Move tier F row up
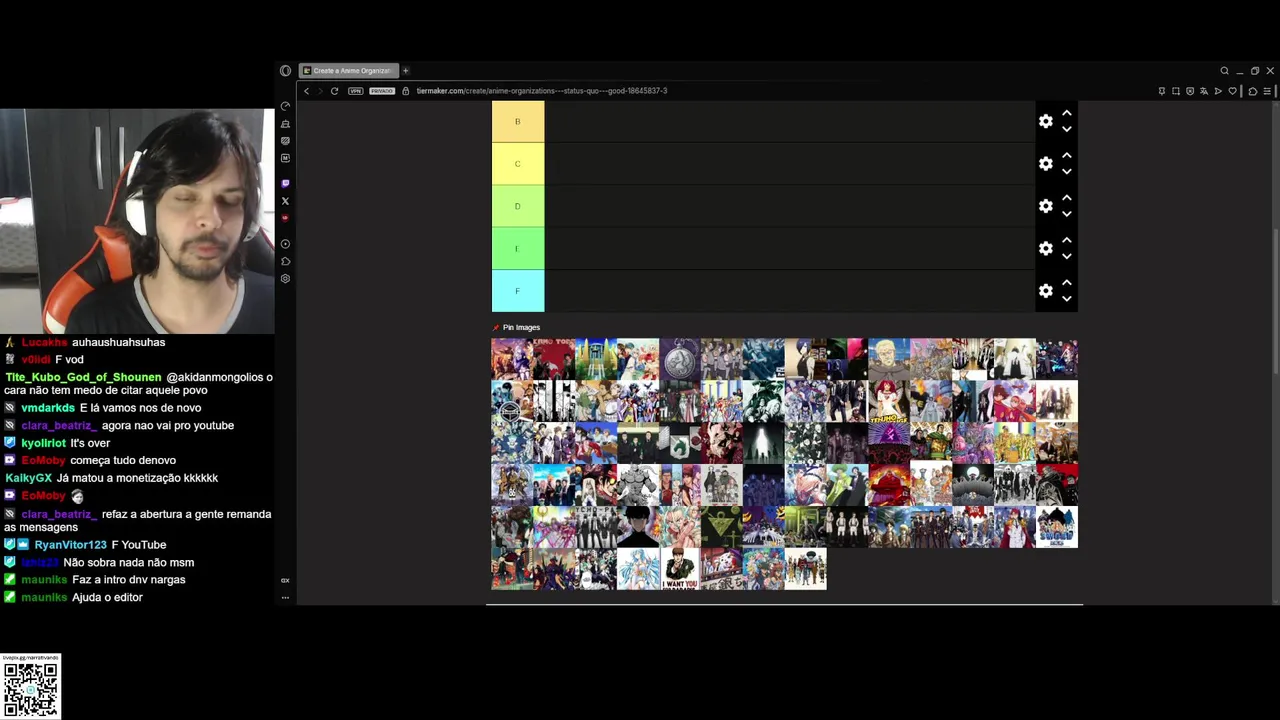This screenshot has width=1280, height=720. coord(1067,282)
